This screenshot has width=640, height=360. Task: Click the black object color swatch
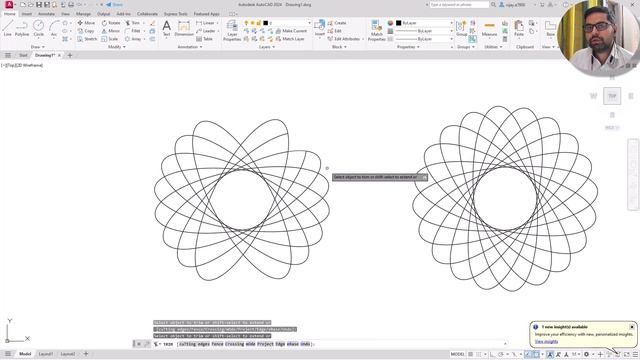tap(399, 23)
